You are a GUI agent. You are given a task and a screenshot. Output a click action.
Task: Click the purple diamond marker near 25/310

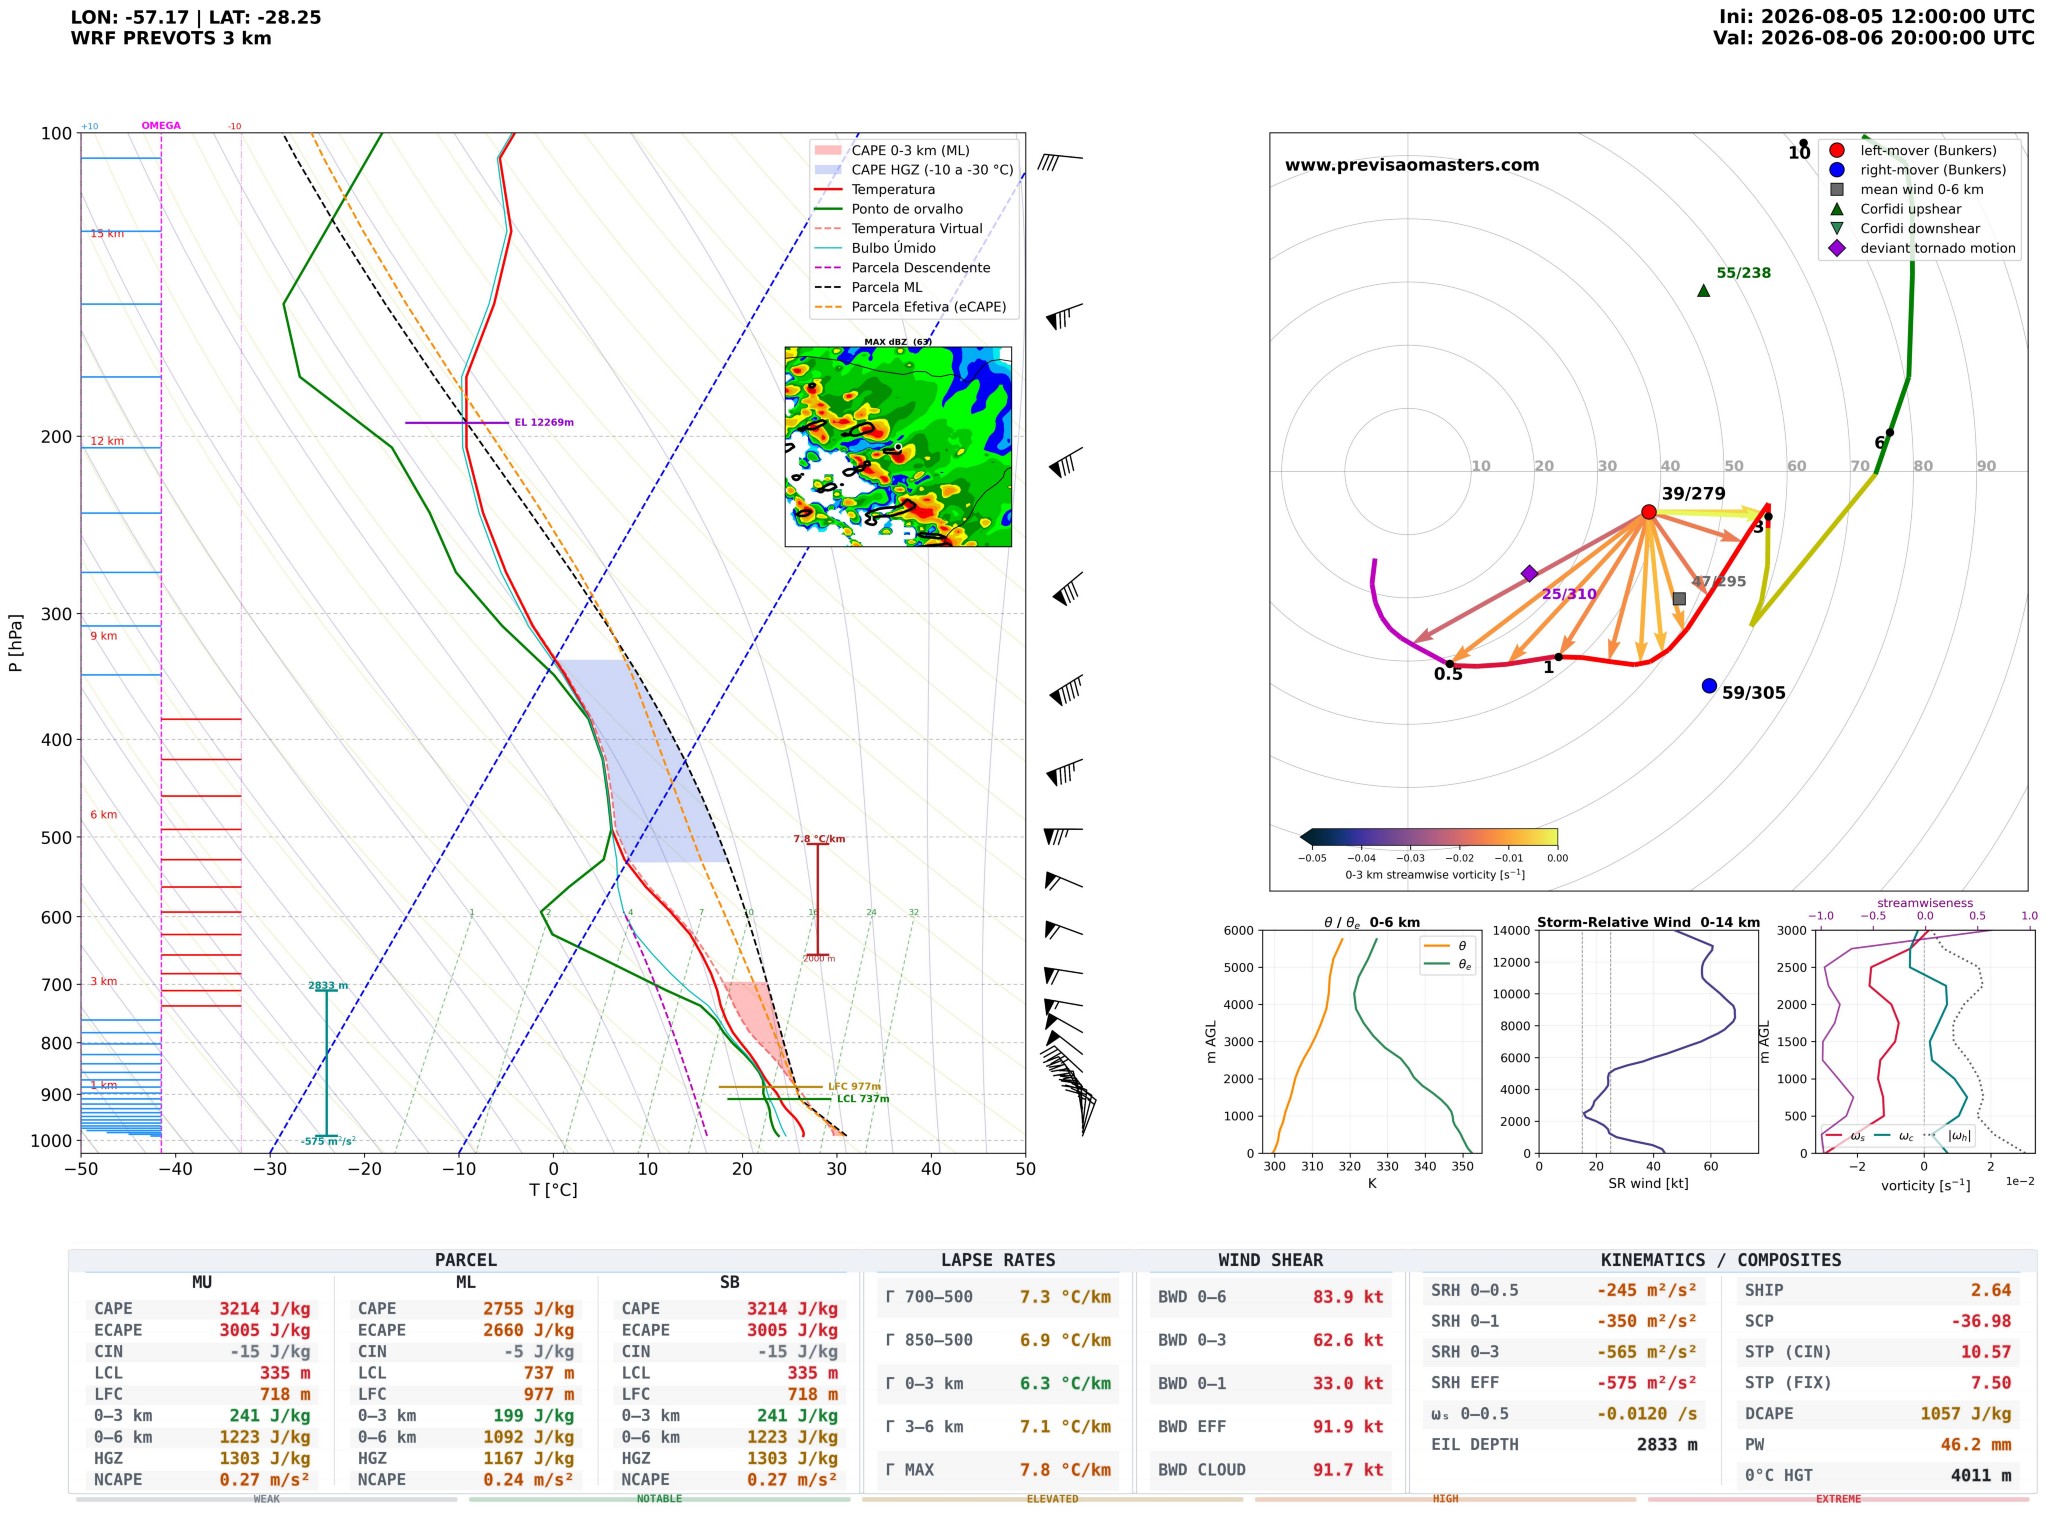(x=1529, y=573)
